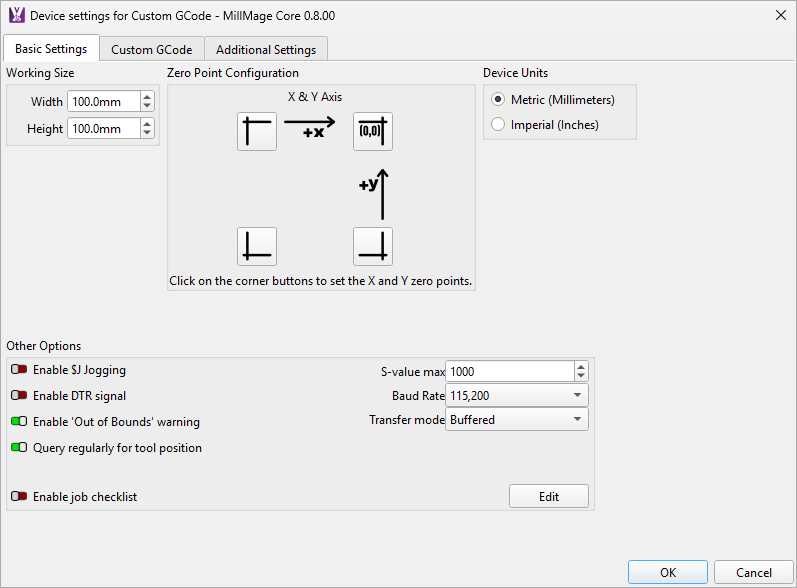Increase Width with the up arrow

click(x=148, y=97)
